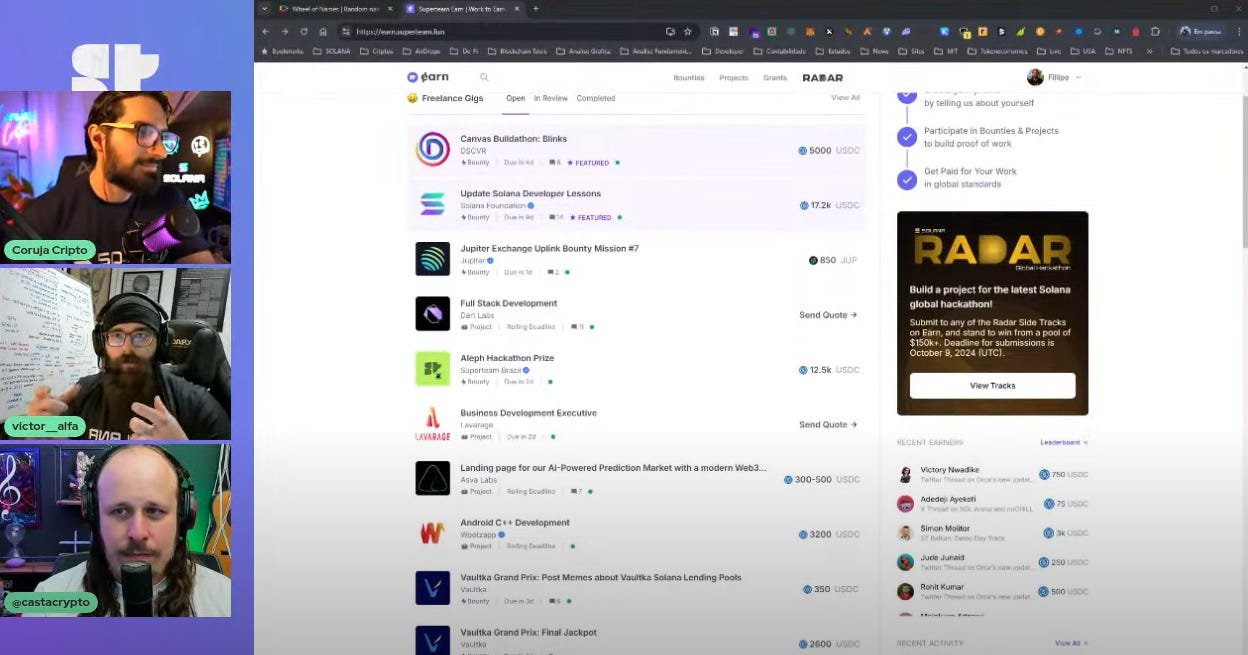
Task: Select the Vaultka Final Jackpot listing logo
Action: coord(433,640)
